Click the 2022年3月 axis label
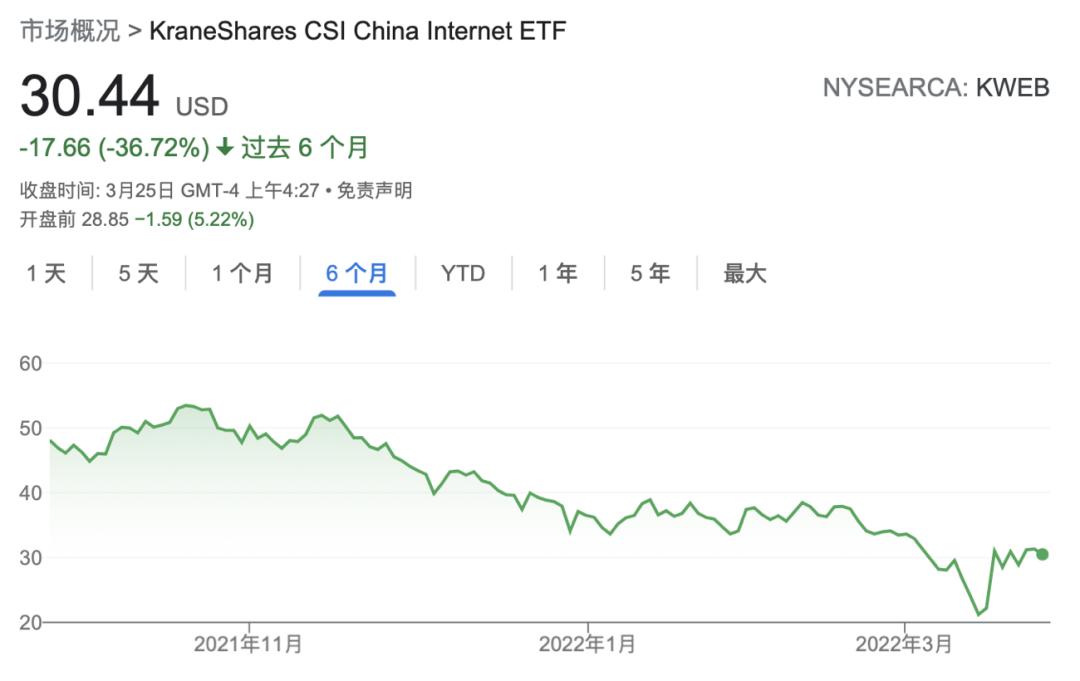The width and height of the screenshot is (1080, 681). click(904, 645)
